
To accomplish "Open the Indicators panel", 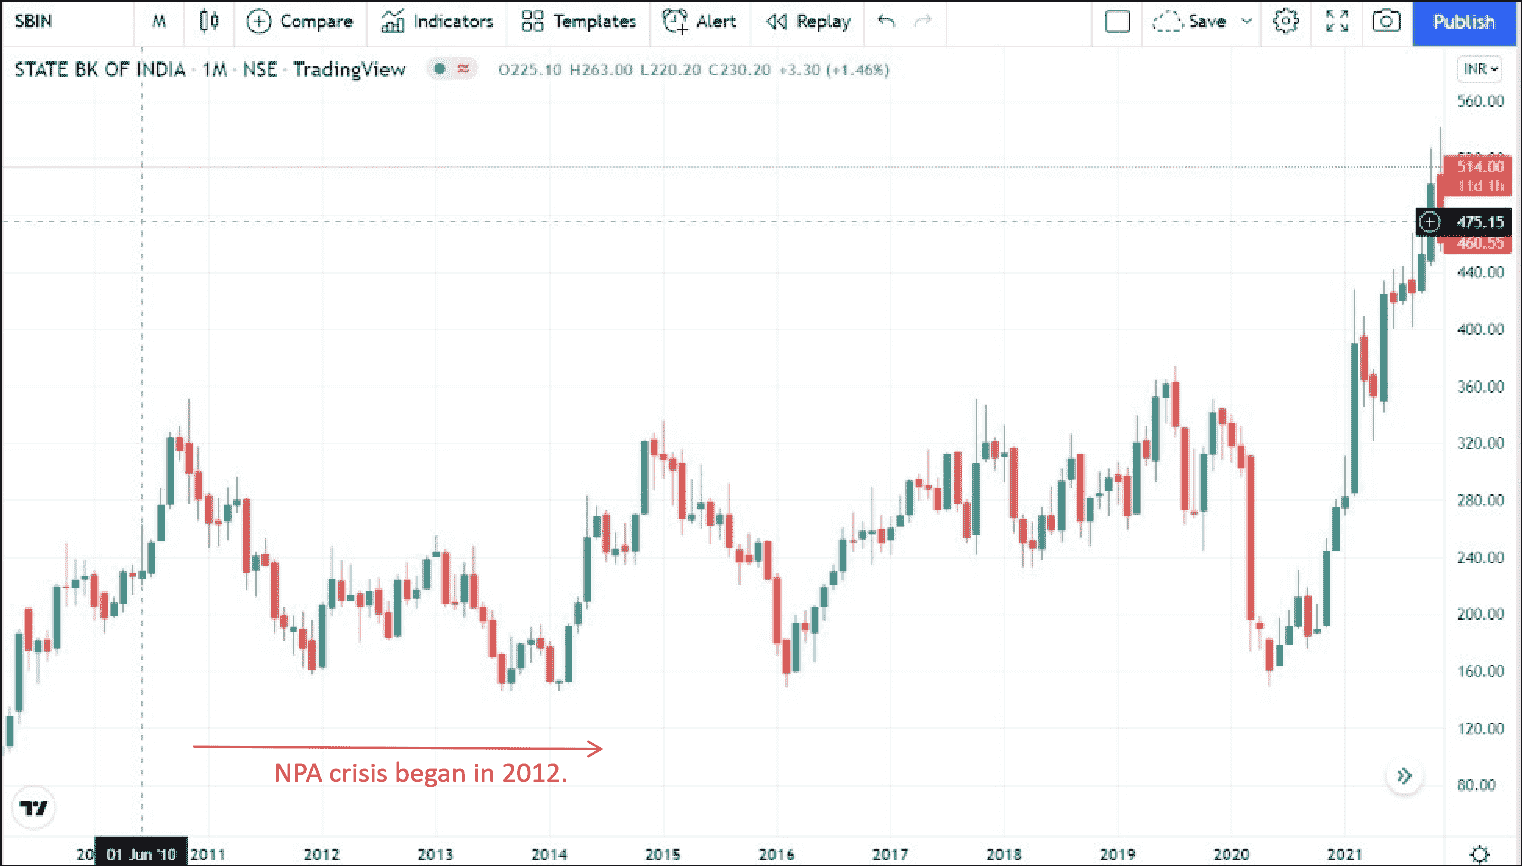I will tap(438, 21).
